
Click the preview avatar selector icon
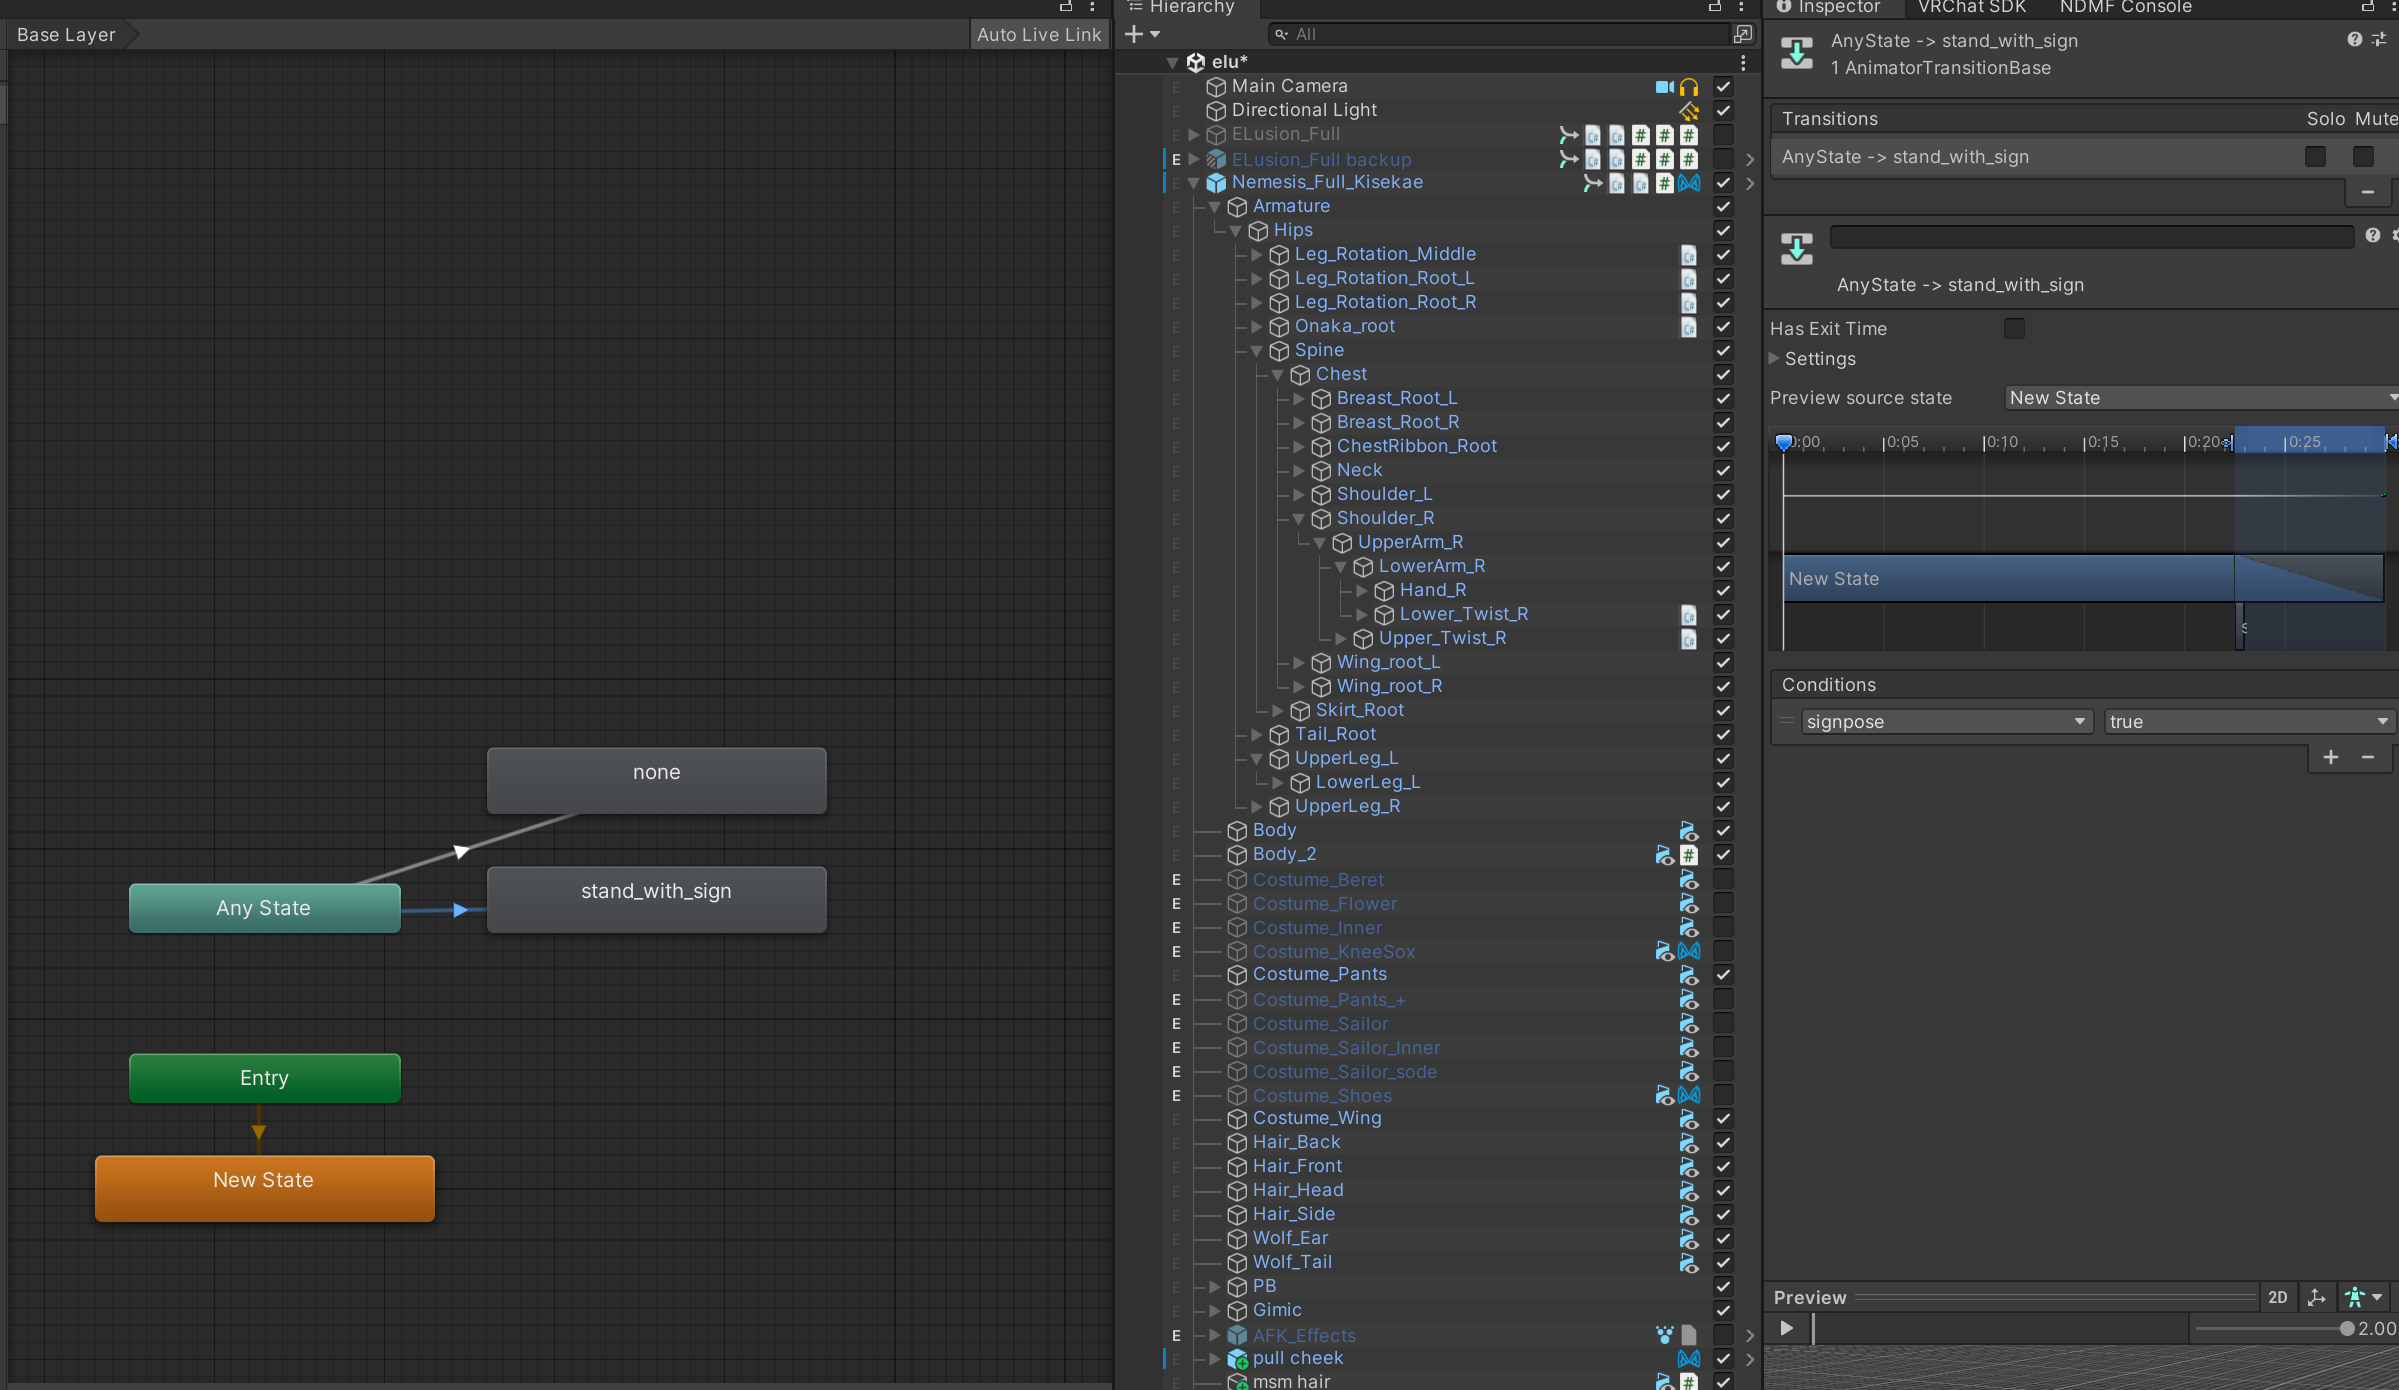2356,1297
